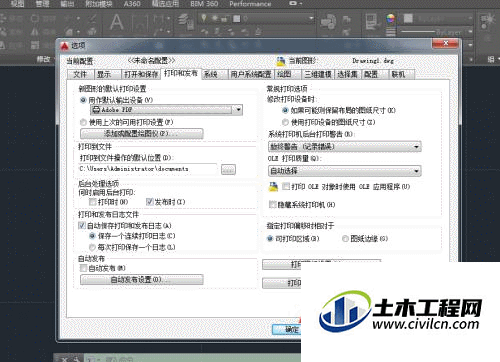Click the layer freeze sun icon

coord(215,18)
